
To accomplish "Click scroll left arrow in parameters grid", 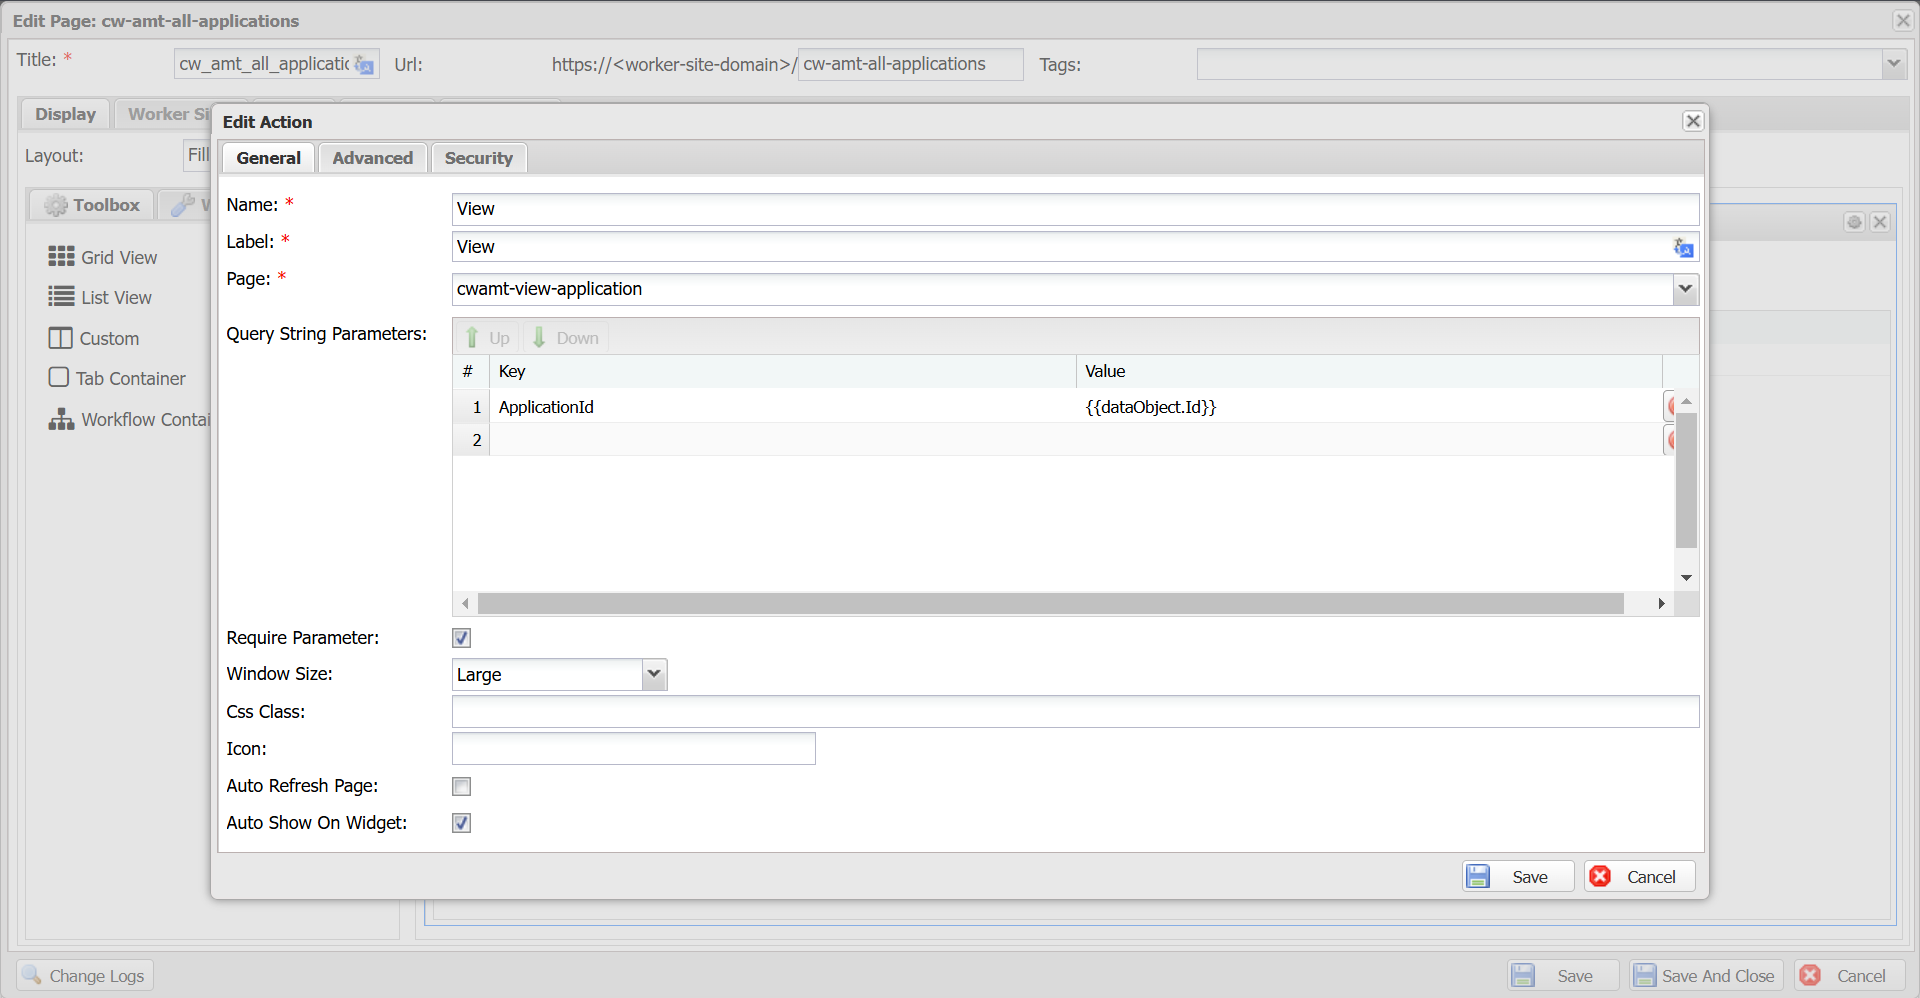I will 465,603.
